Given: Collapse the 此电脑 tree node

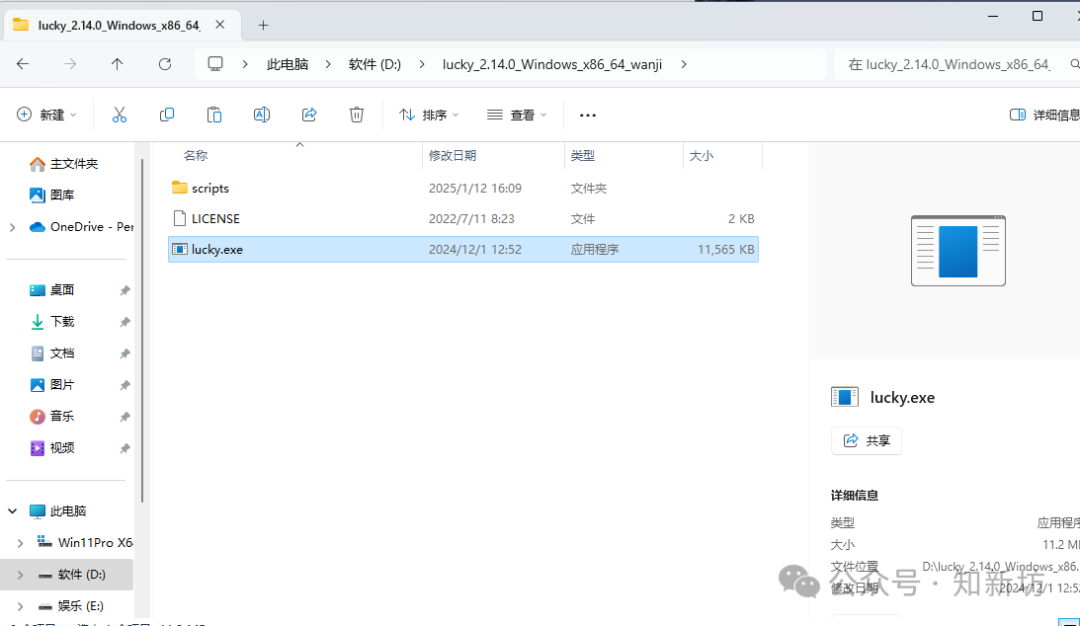Looking at the screenshot, I should click(12, 511).
